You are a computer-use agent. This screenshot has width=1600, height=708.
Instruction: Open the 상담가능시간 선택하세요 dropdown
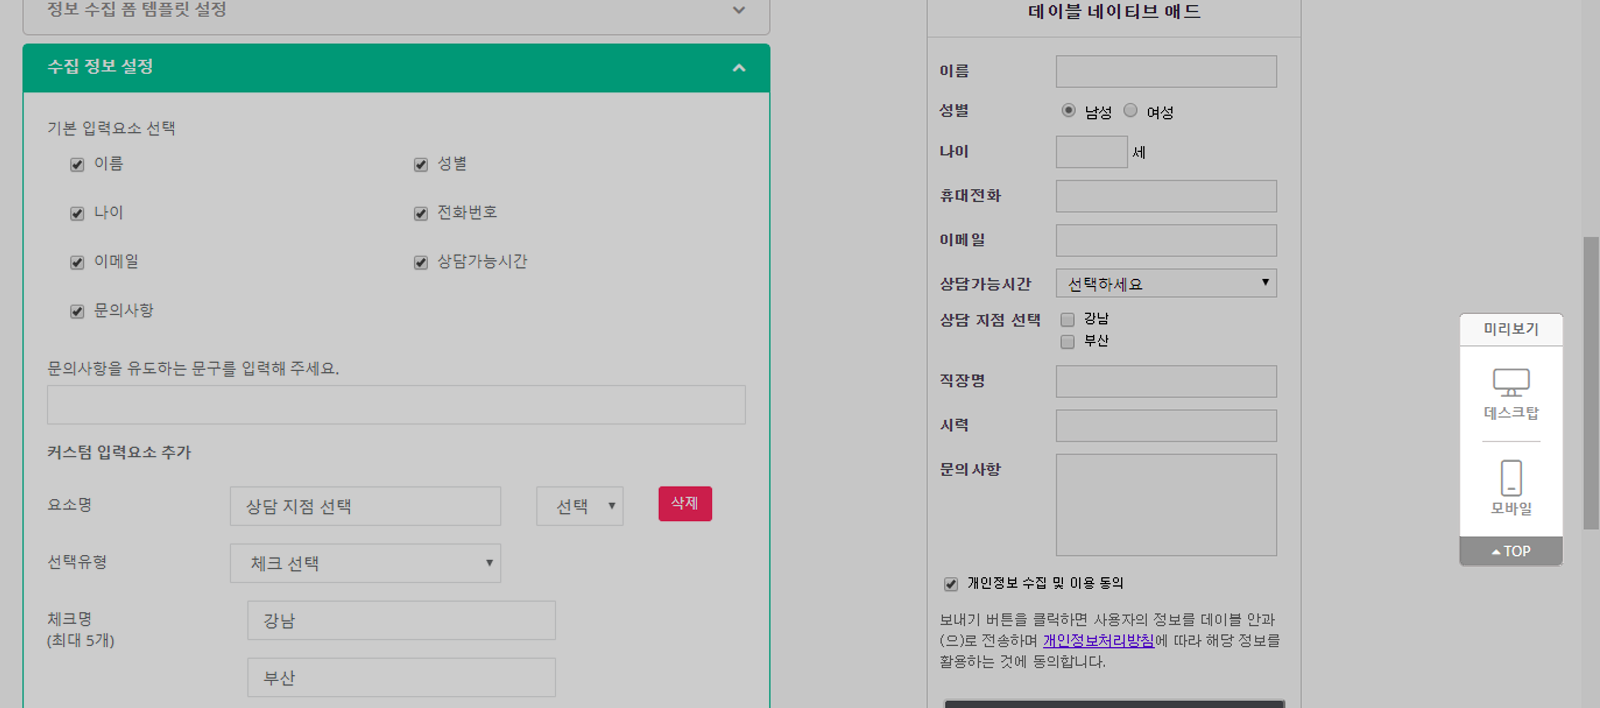click(x=1166, y=283)
